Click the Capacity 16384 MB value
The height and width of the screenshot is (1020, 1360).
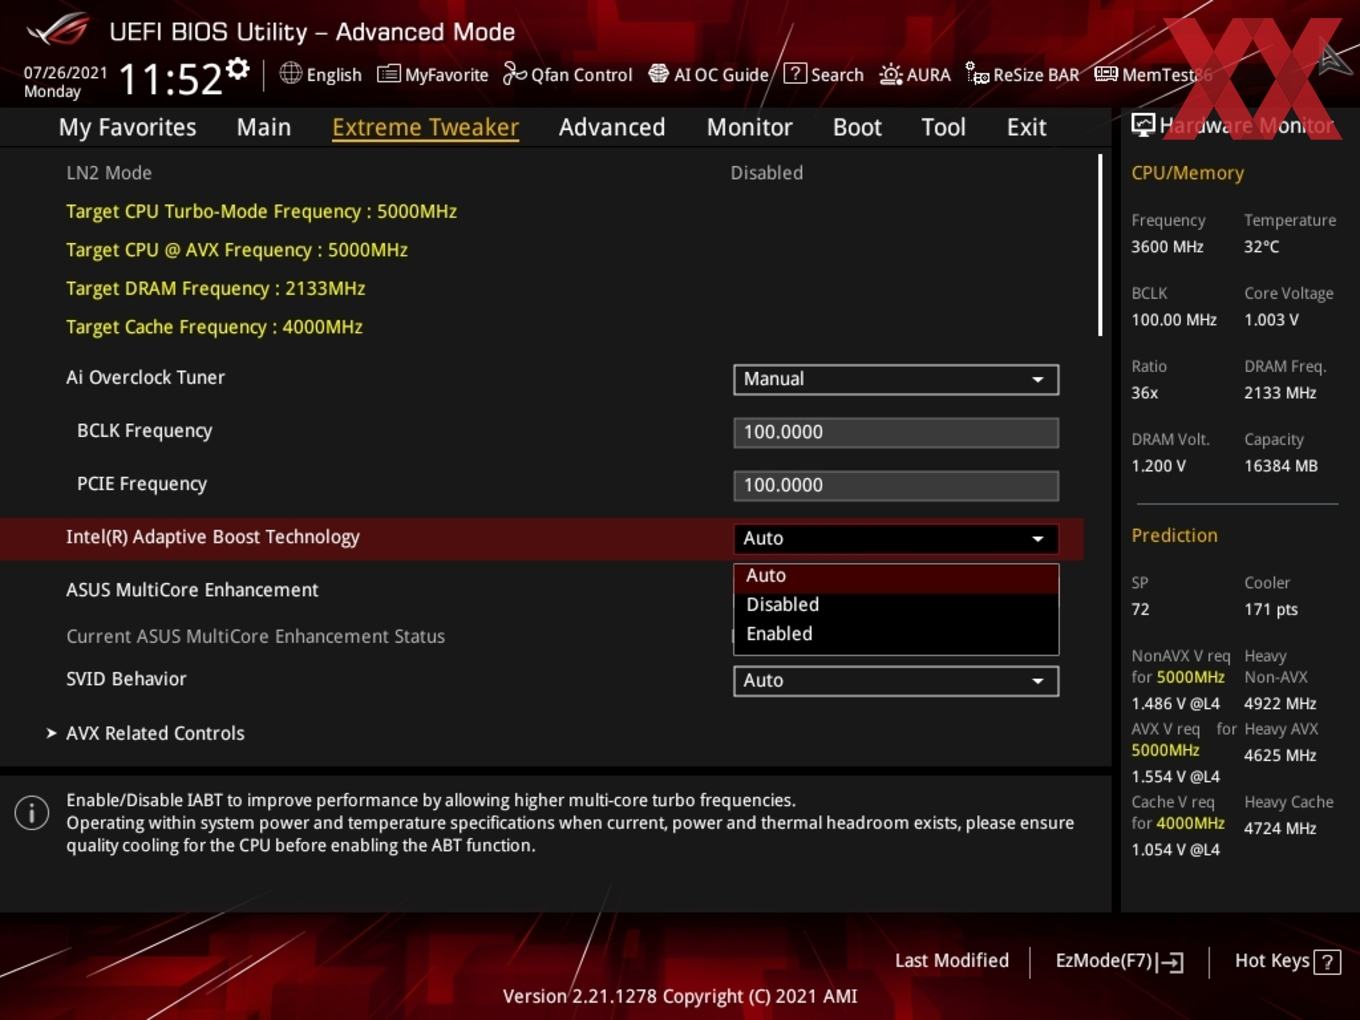pos(1281,466)
